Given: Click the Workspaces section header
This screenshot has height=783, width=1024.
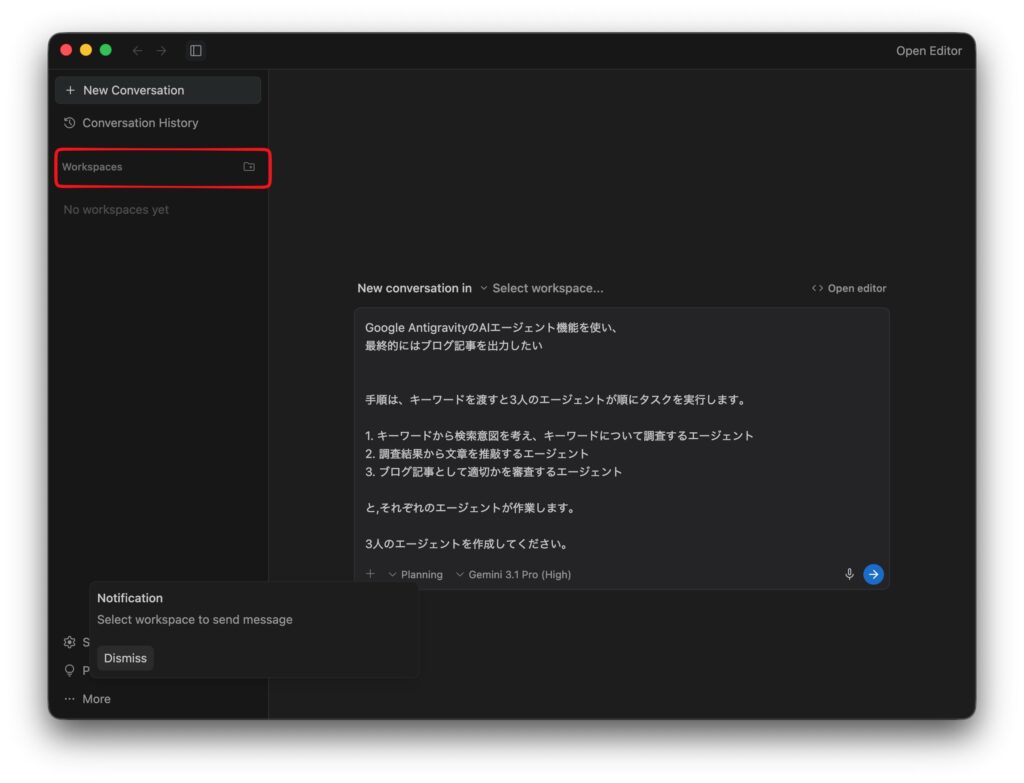Looking at the screenshot, I should 93,167.
